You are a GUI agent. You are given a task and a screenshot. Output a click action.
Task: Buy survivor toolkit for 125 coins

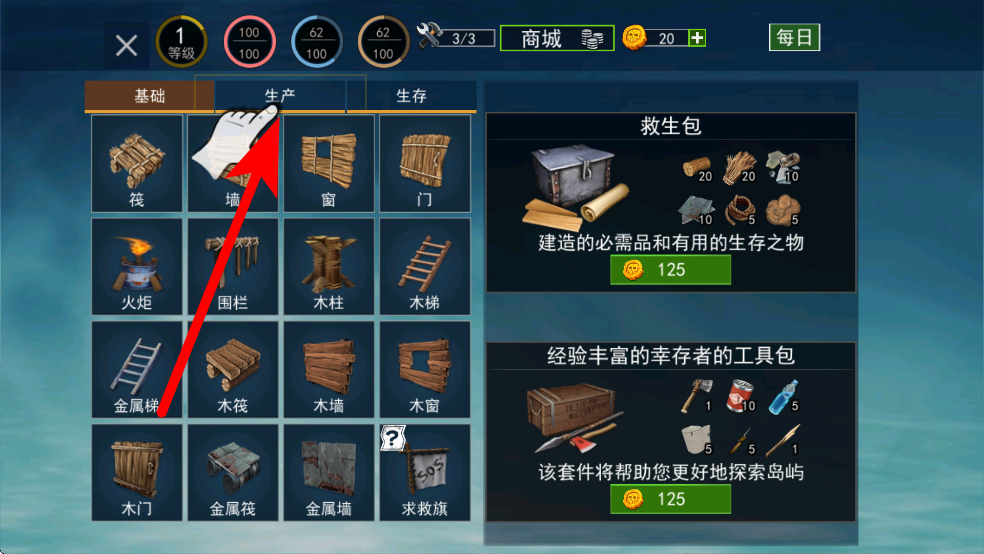(x=670, y=499)
